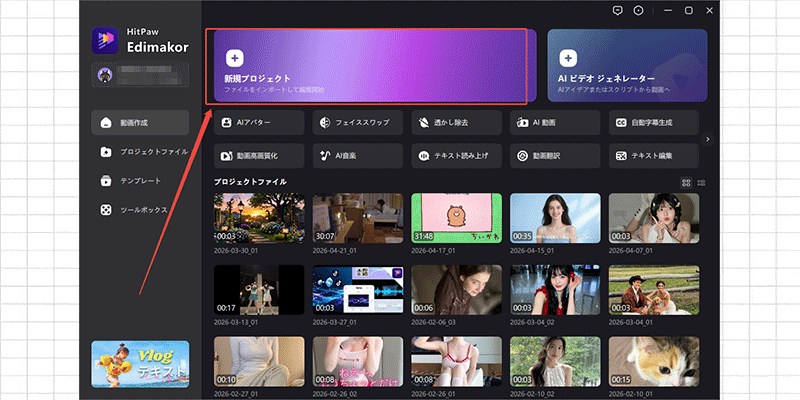This screenshot has width=800, height=400.
Task: Switch project files to list view
Action: point(702,183)
